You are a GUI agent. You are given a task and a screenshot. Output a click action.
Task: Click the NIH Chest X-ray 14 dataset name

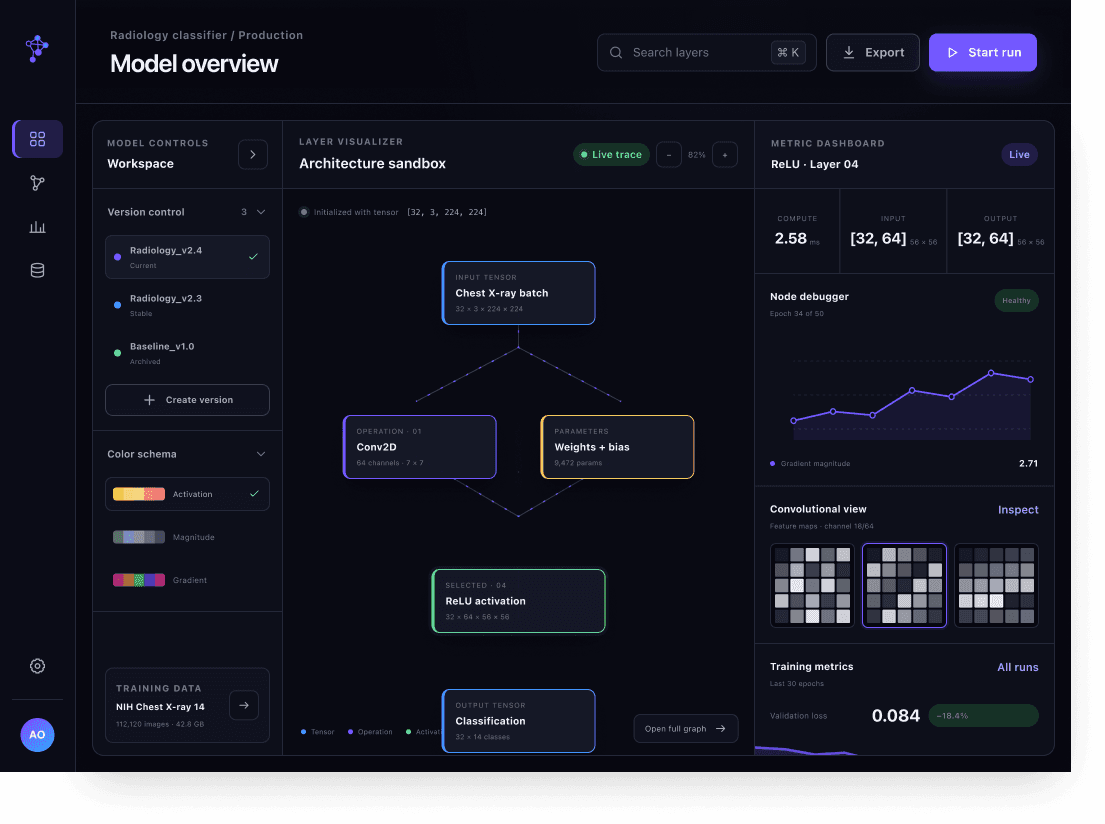[x=160, y=707]
